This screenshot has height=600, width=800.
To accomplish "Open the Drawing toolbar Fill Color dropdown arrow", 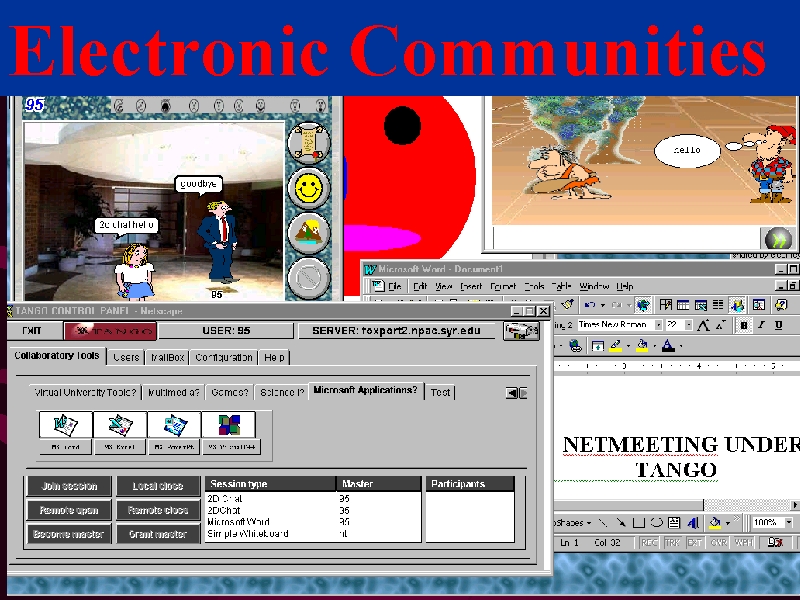I will coord(728,522).
